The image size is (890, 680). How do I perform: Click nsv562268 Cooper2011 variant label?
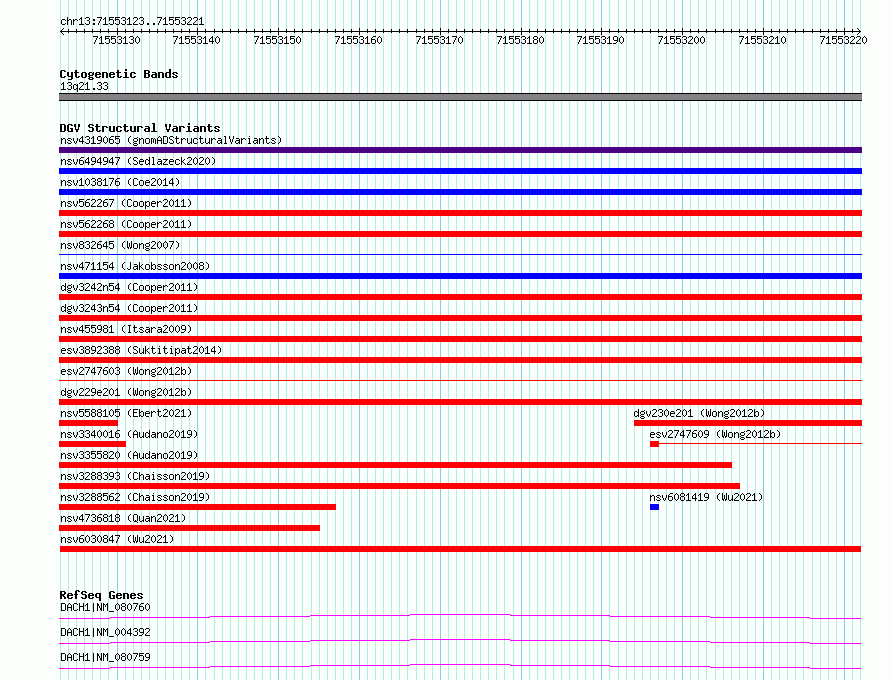(126, 224)
